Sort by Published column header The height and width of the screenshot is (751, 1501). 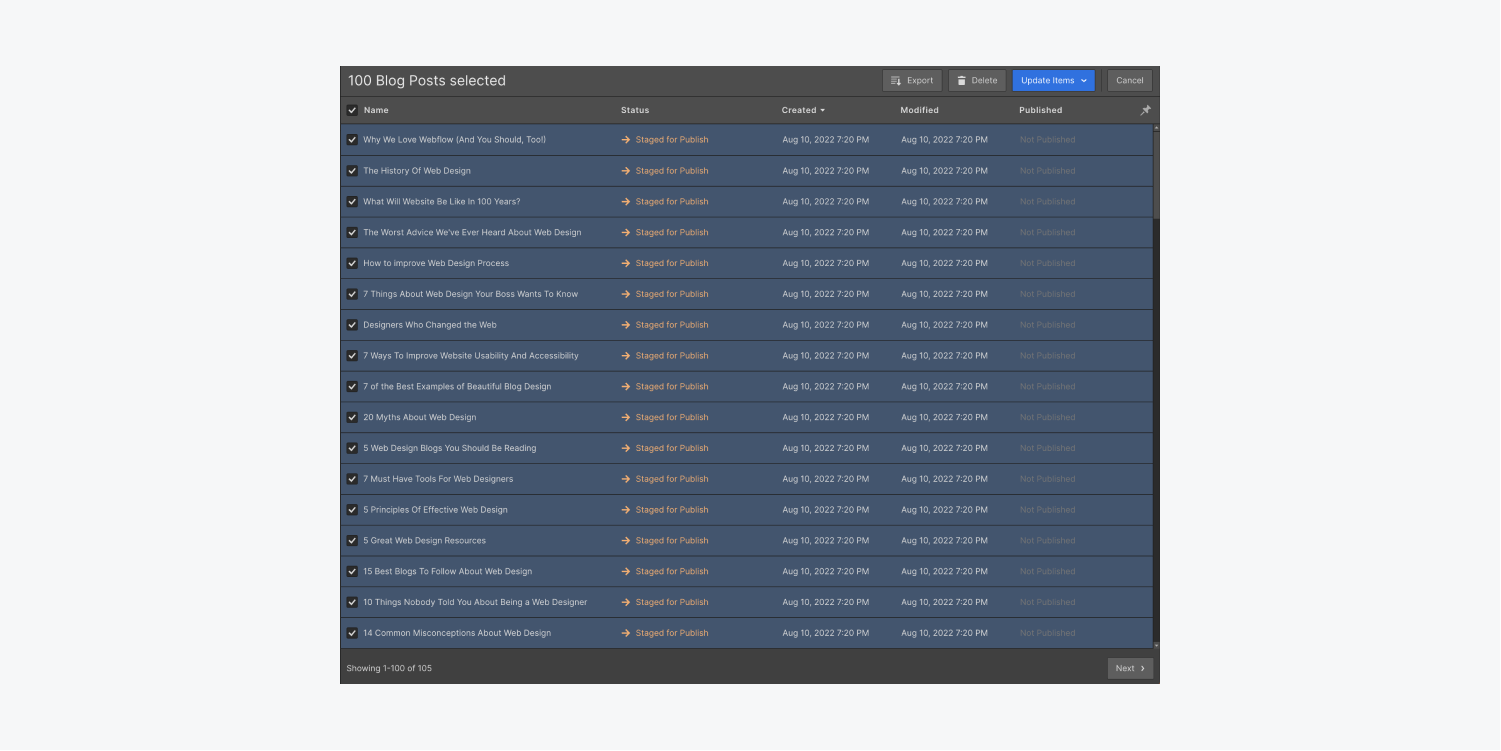point(1040,110)
